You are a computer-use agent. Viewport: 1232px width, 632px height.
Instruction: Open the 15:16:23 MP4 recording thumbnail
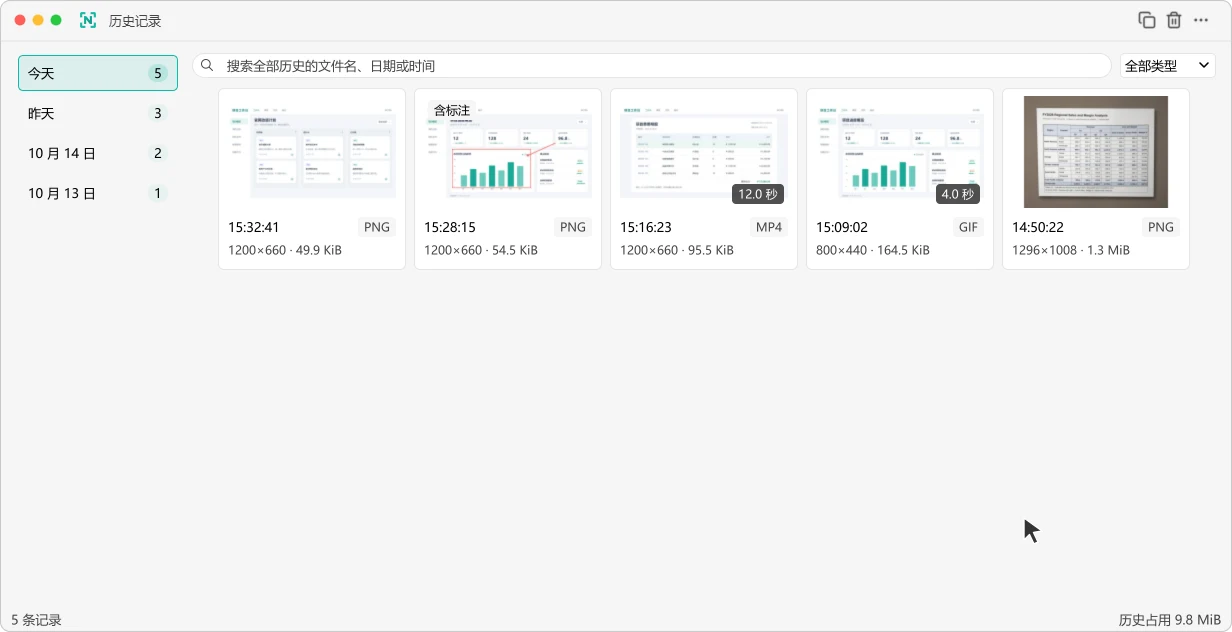(x=704, y=152)
